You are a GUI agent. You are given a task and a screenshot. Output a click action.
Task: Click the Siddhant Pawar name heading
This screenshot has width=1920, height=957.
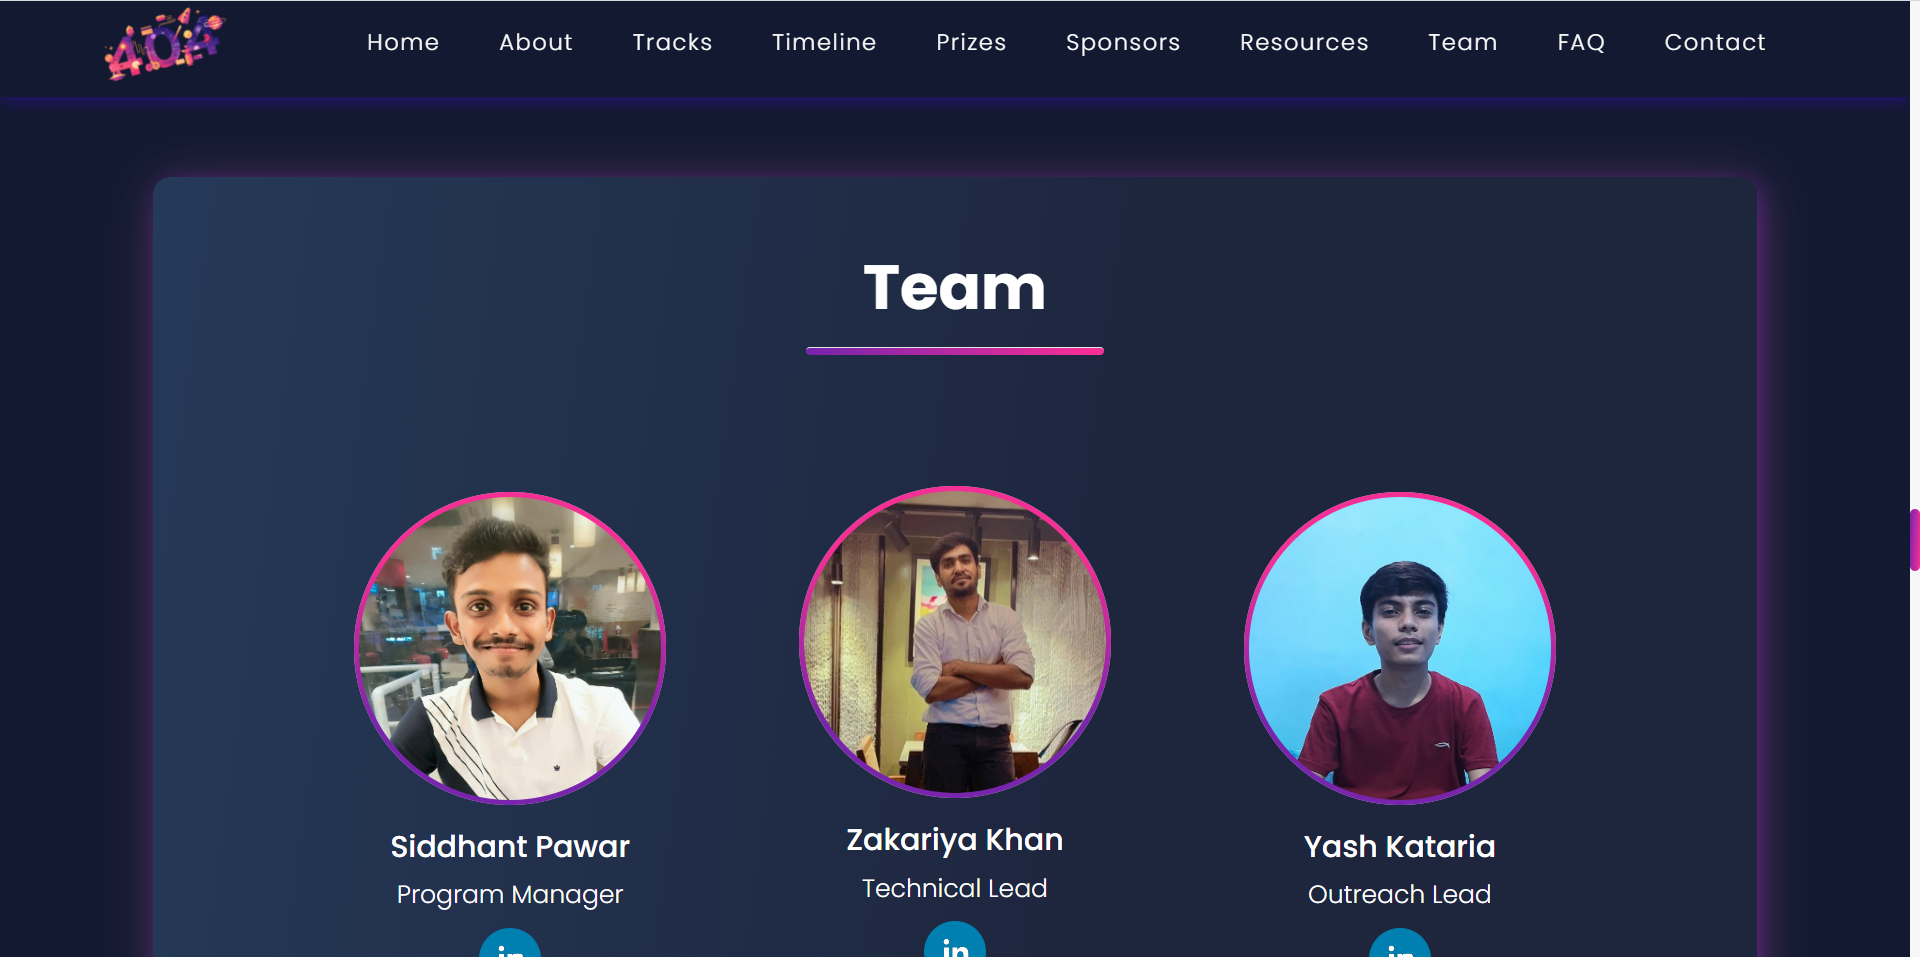pos(510,847)
